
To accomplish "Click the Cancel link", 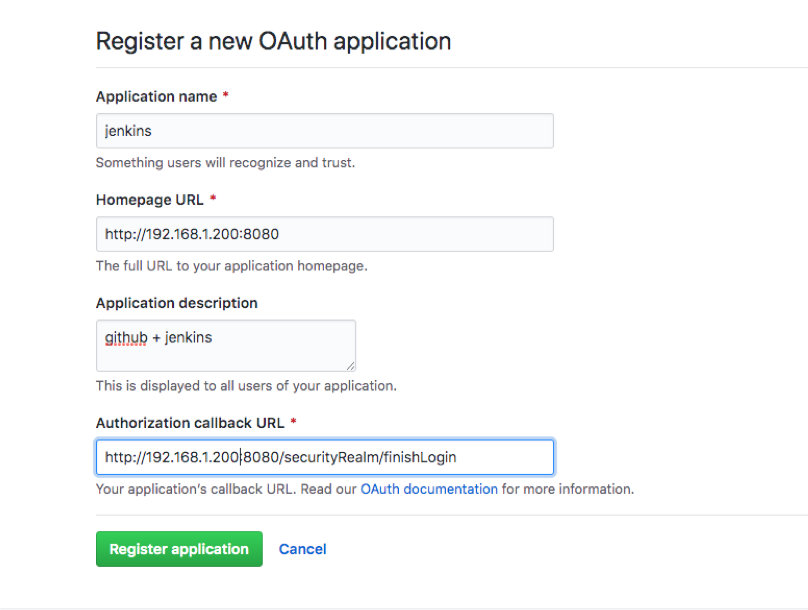I will pos(303,549).
